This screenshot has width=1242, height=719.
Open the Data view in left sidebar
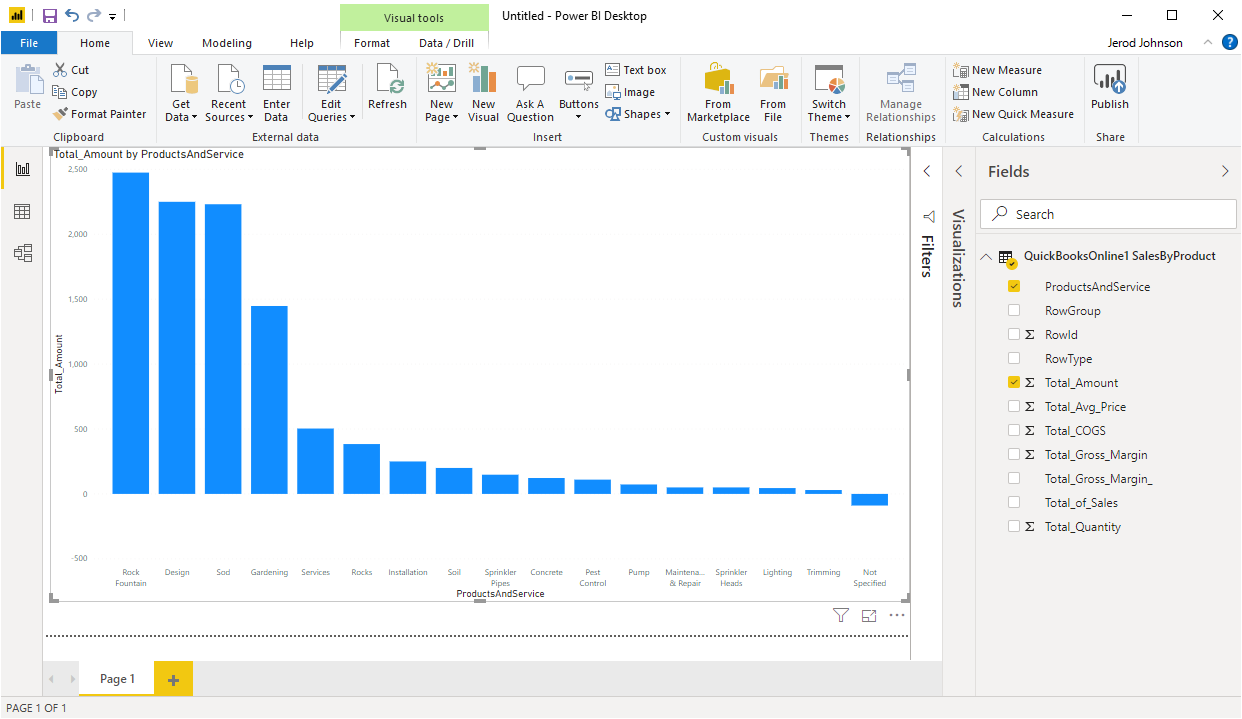pos(22,211)
